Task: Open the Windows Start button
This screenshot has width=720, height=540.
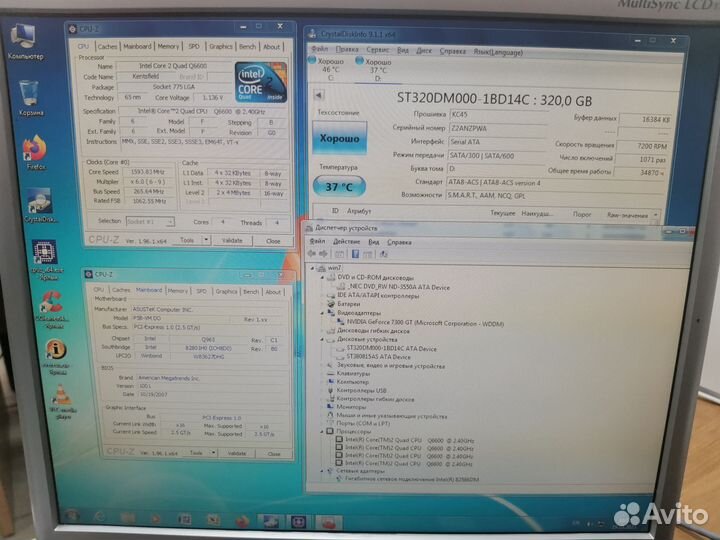Action: tap(72, 517)
